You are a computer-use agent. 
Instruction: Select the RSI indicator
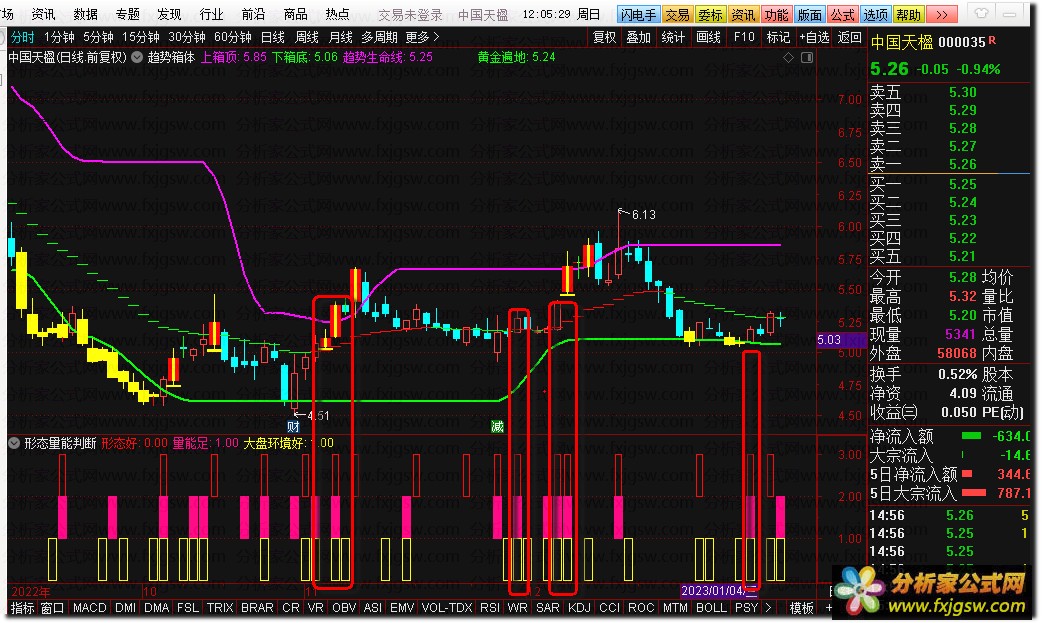[490, 608]
